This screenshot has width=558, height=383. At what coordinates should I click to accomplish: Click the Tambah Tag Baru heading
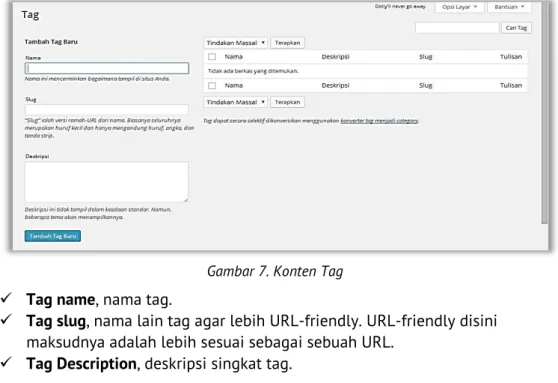[x=51, y=42]
